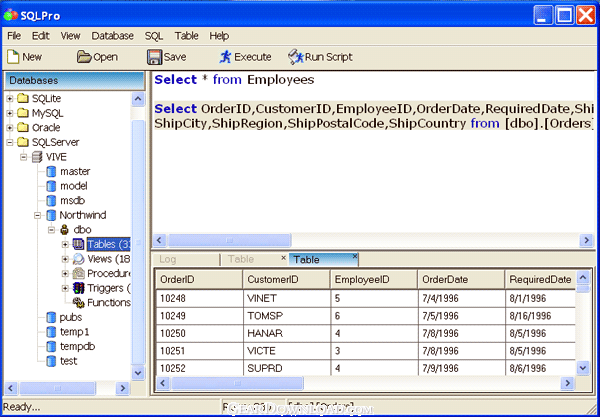Image resolution: width=600 pixels, height=417 pixels.
Task: Sort by the OrderID column header
Action: 199,279
